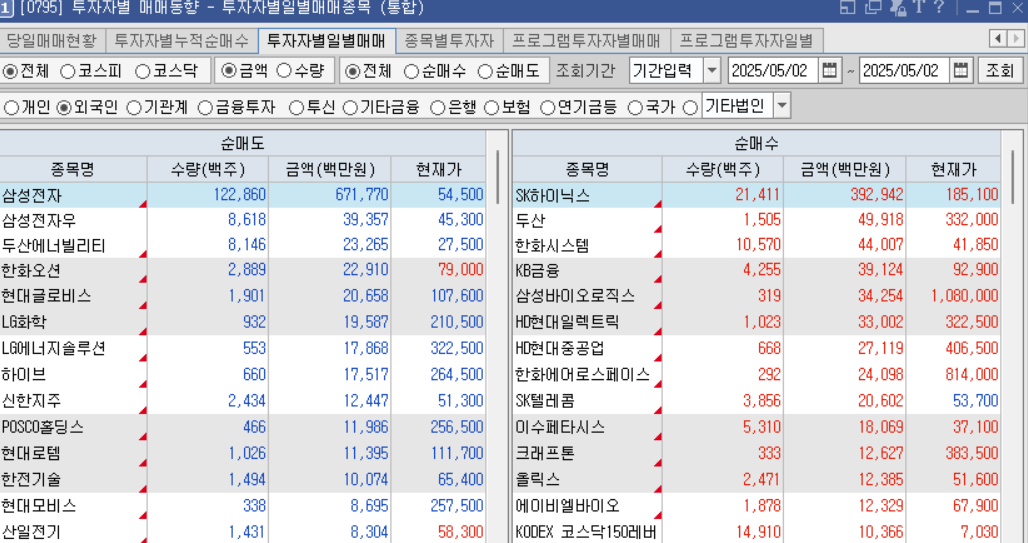
Task: Switch to the 프로그램투자자일별 tab
Action: [x=746, y=41]
